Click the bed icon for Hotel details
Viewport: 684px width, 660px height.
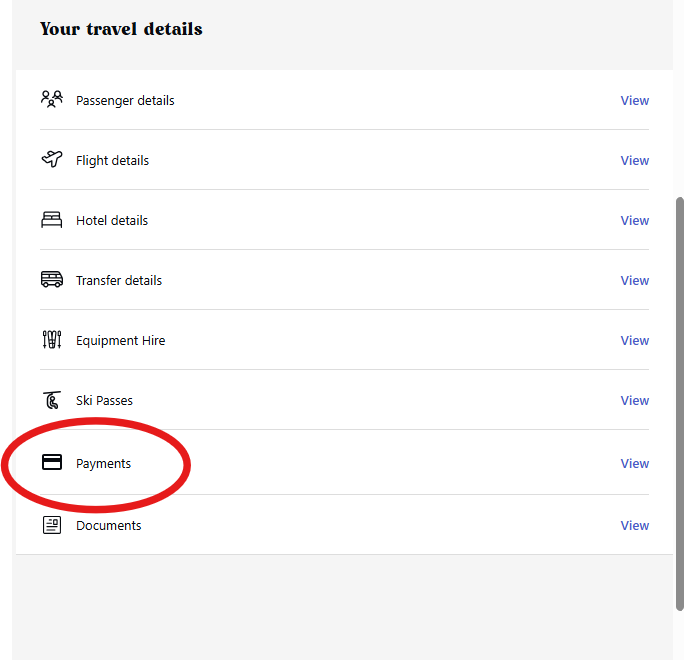(x=51, y=219)
